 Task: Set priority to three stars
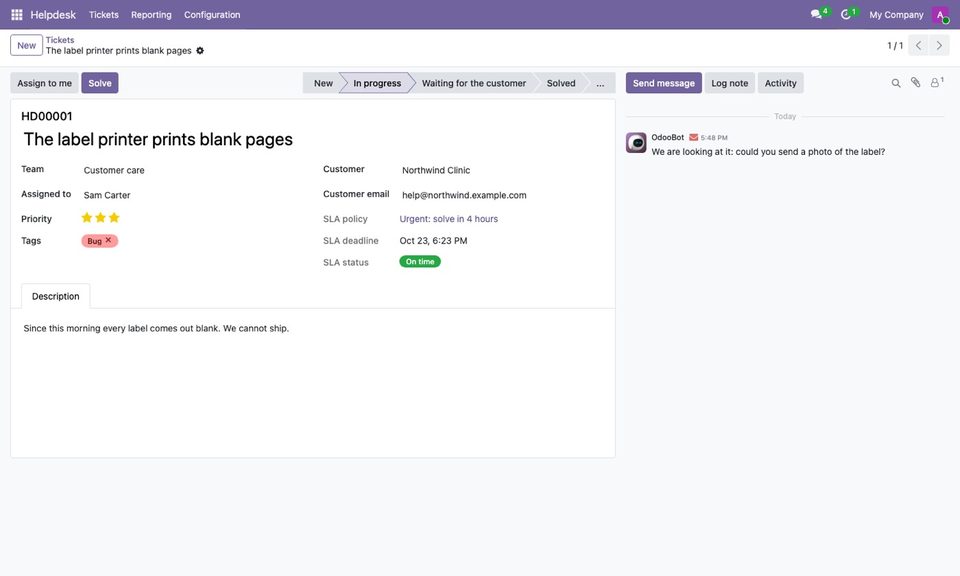pyautogui.click(x=114, y=218)
